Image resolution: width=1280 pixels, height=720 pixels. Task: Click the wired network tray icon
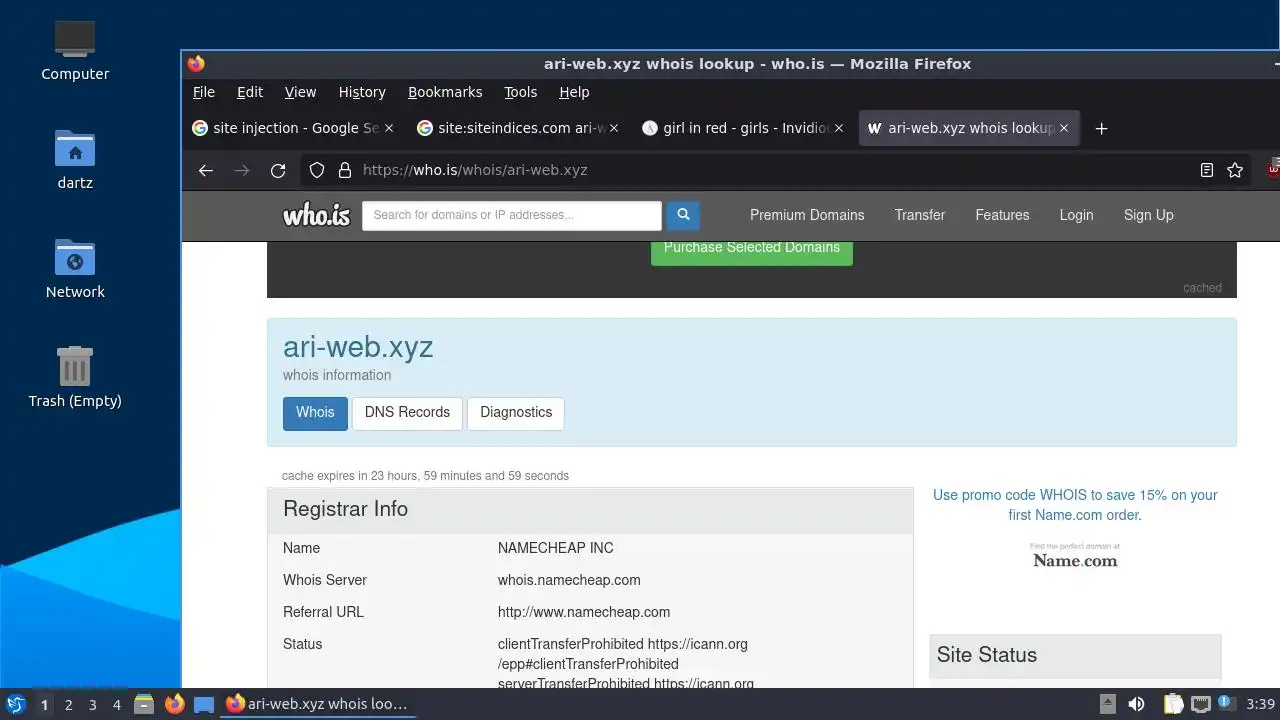click(x=1201, y=704)
